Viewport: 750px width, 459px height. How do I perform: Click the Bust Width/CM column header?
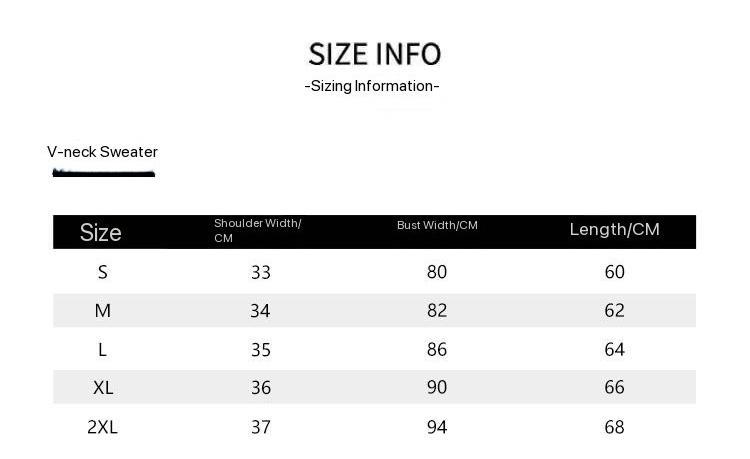437,225
